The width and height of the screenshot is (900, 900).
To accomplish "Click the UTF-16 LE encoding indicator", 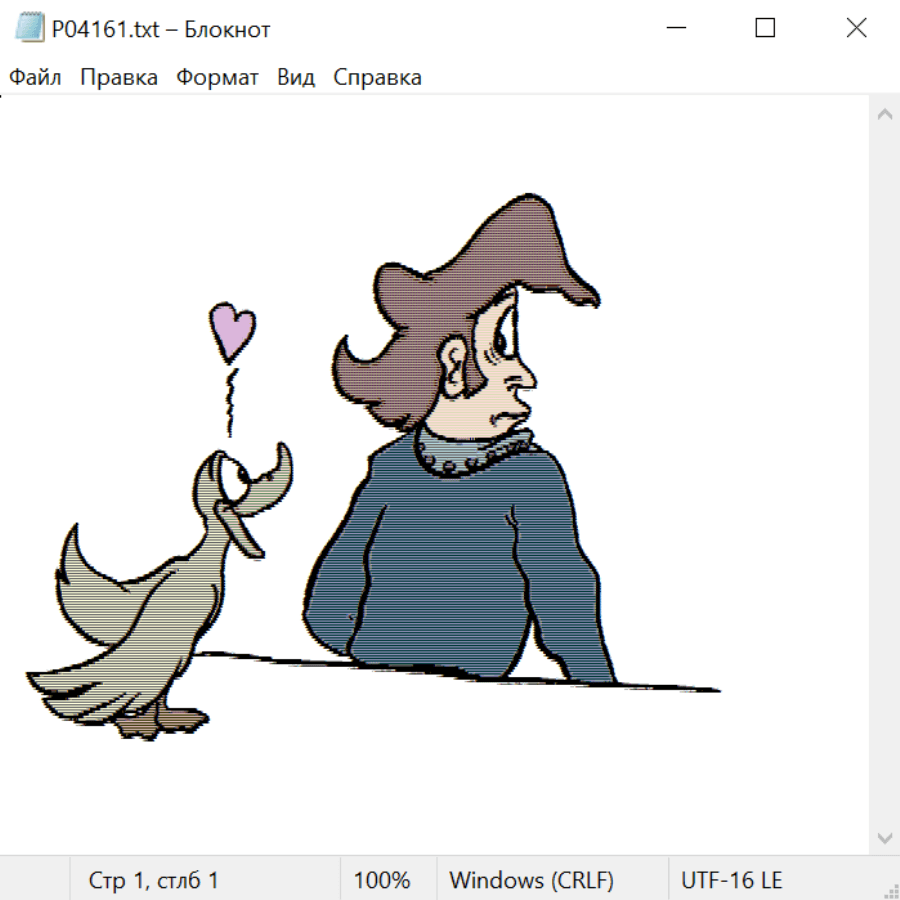I will pos(731,880).
